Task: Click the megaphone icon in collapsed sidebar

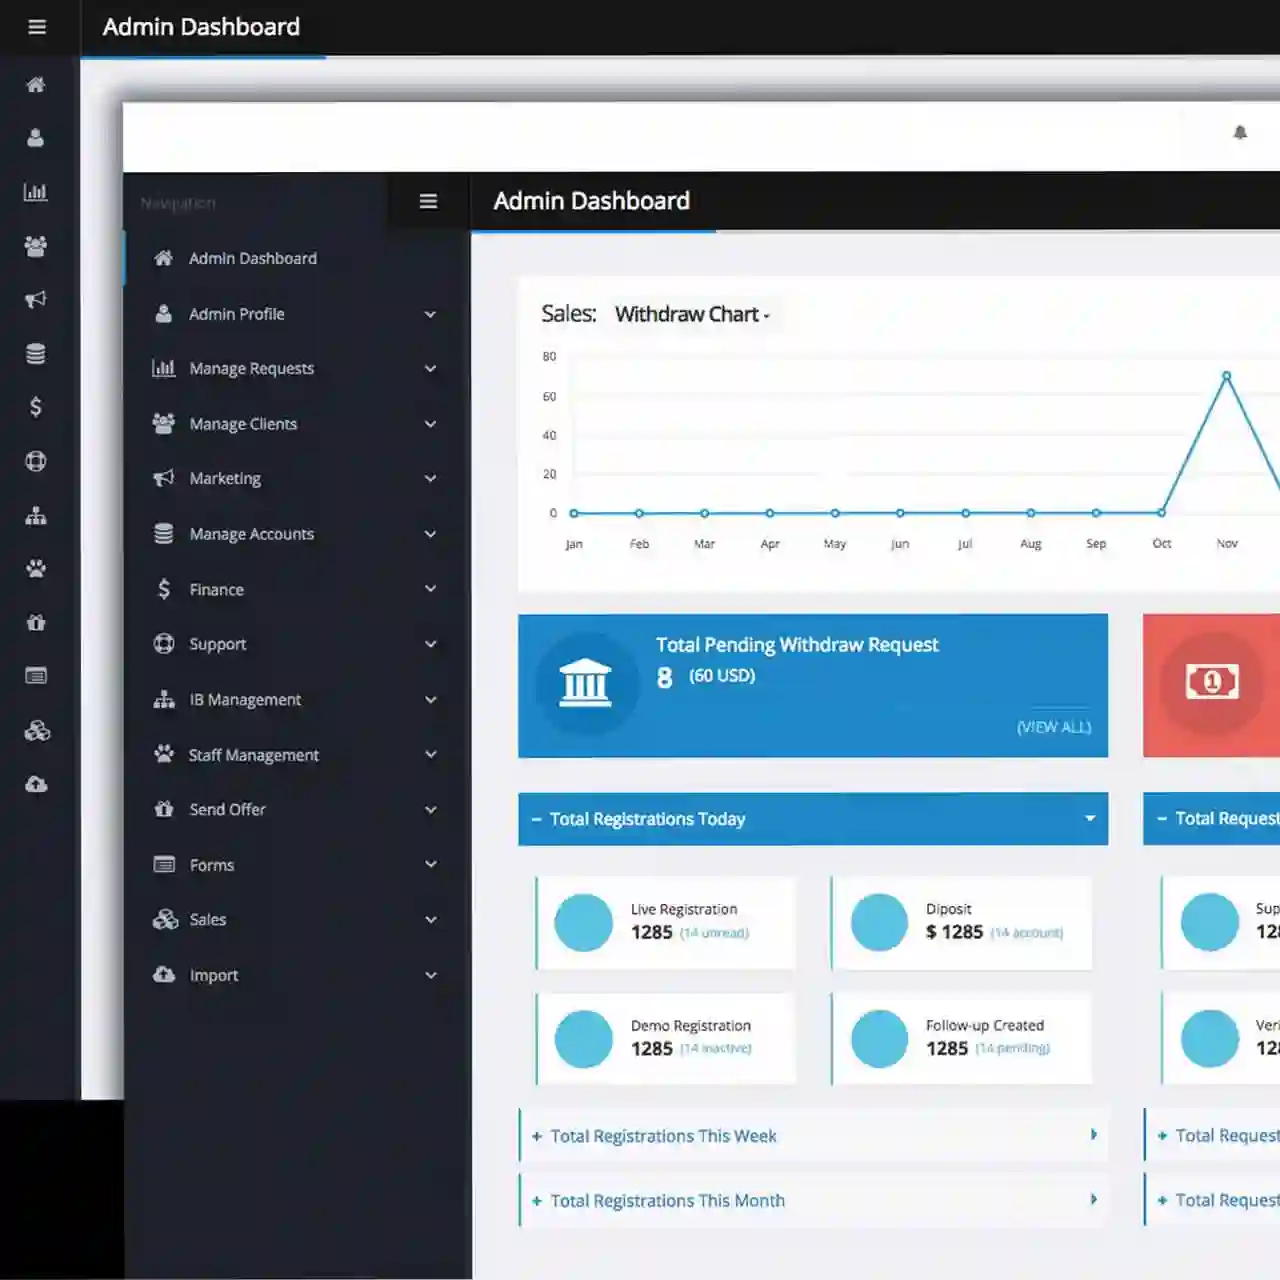Action: point(36,299)
